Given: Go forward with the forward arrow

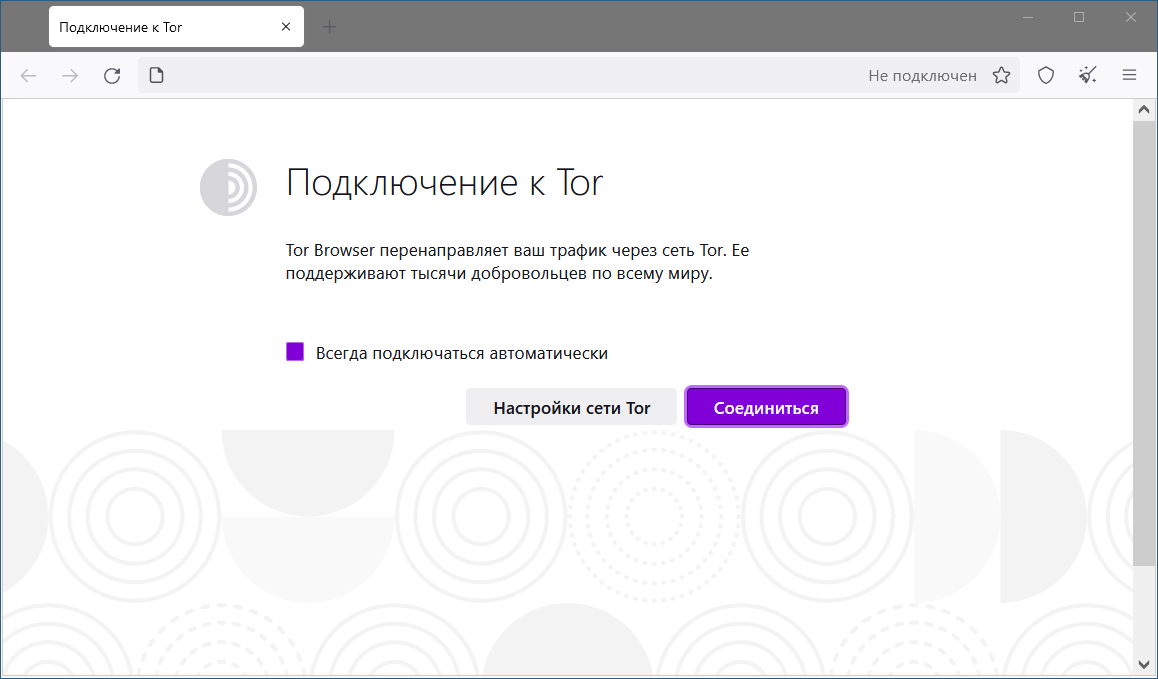Looking at the screenshot, I should [70, 75].
